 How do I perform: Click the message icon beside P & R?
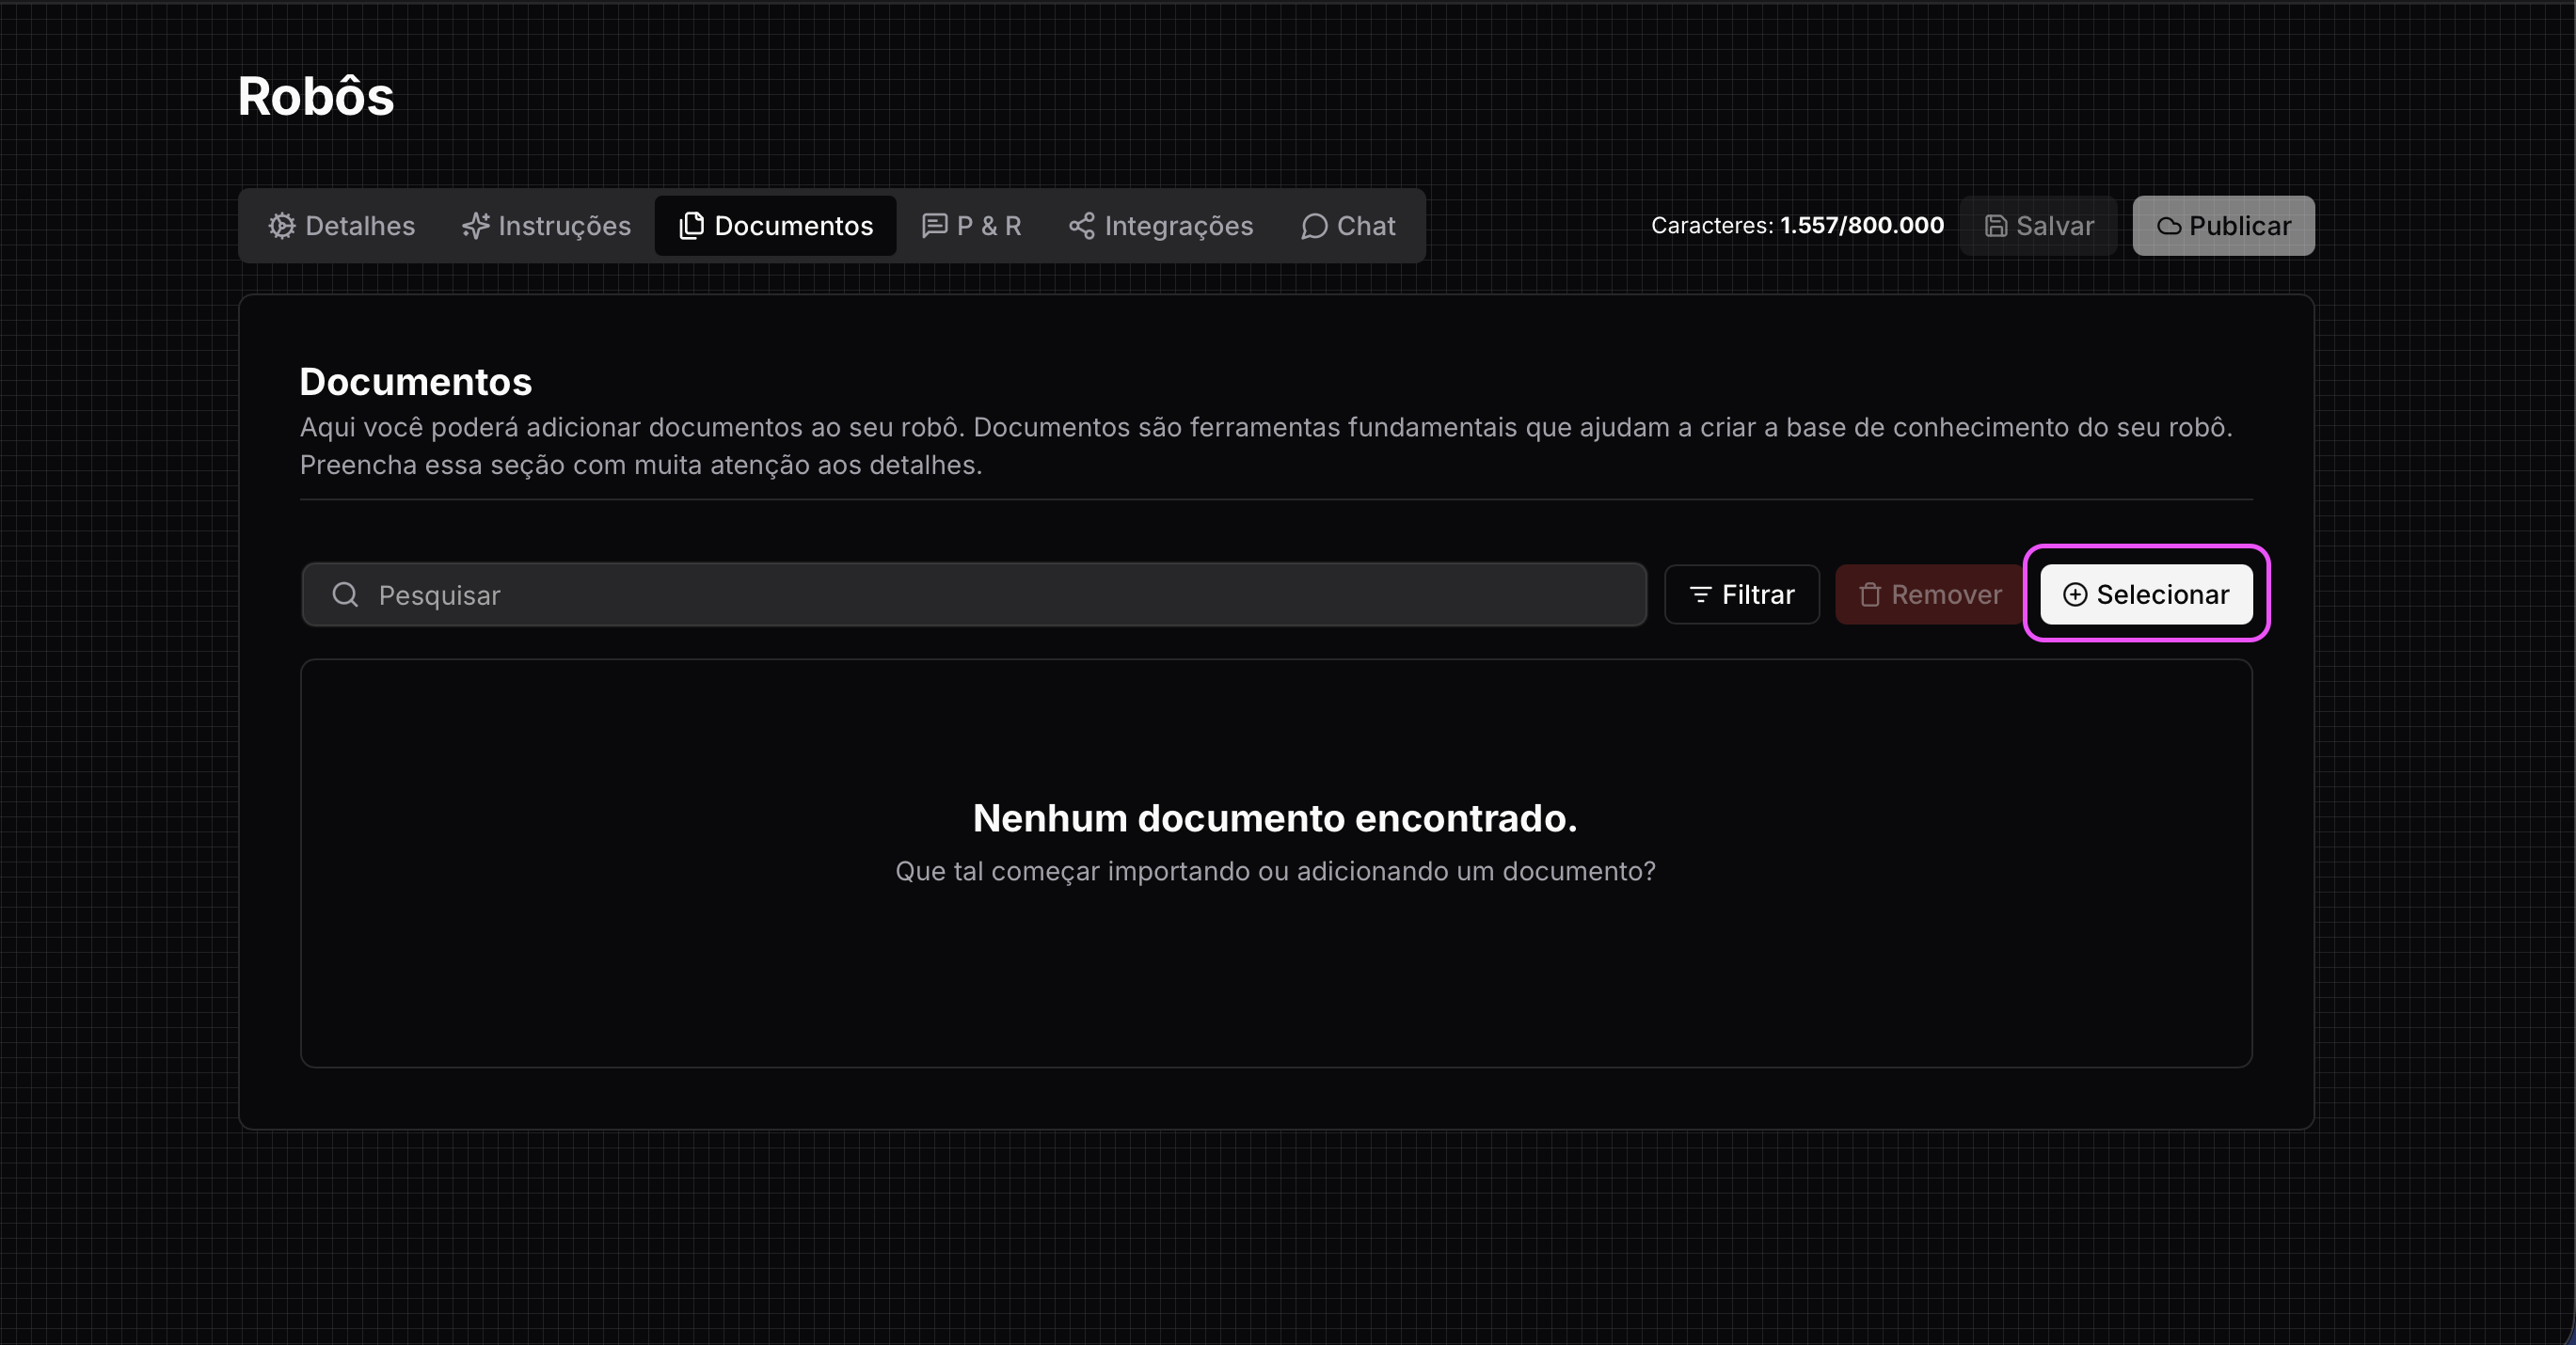pos(934,226)
